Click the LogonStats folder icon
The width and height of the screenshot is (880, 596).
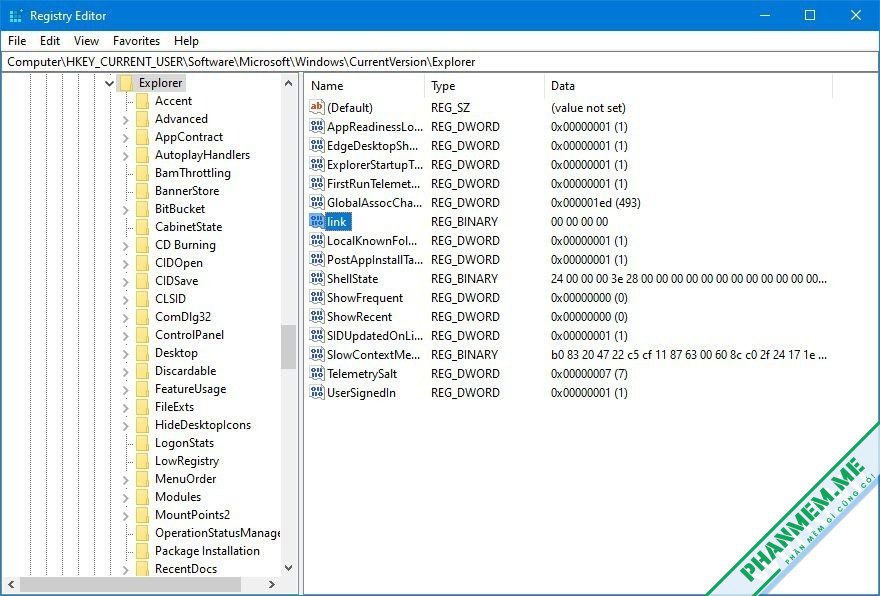(143, 443)
